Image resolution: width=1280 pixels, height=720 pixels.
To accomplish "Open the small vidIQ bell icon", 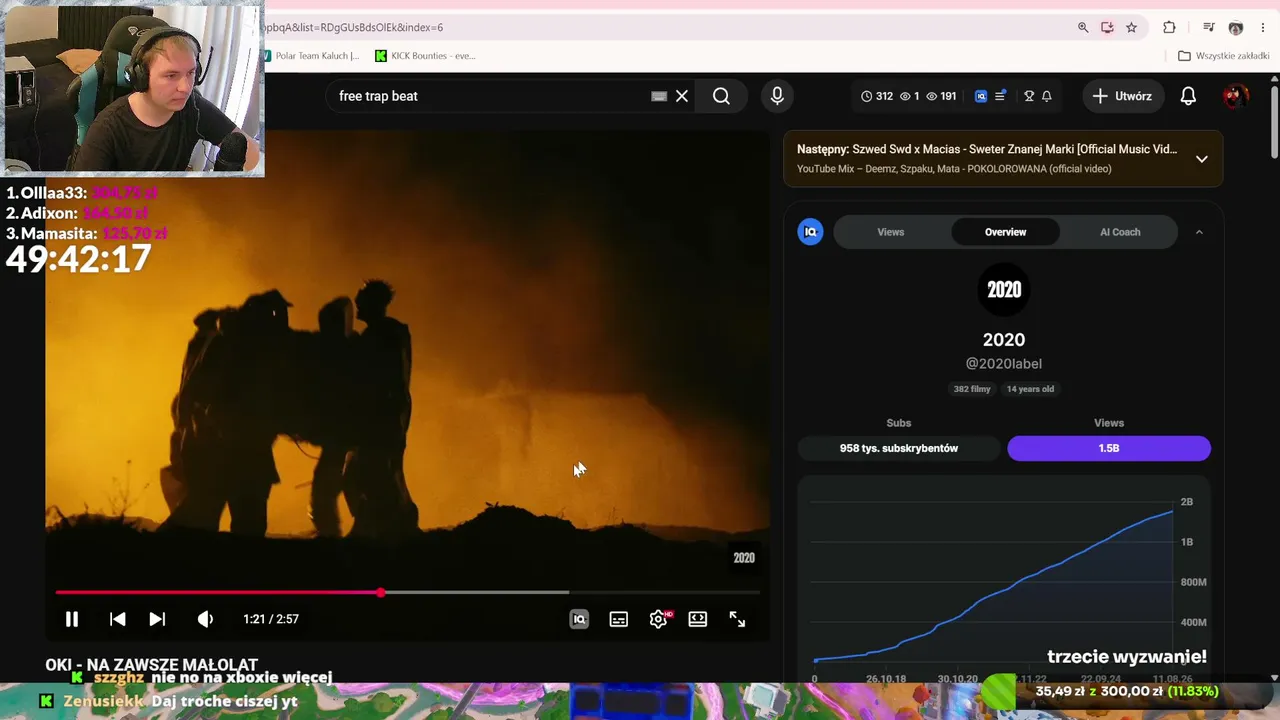I will 1047,96.
